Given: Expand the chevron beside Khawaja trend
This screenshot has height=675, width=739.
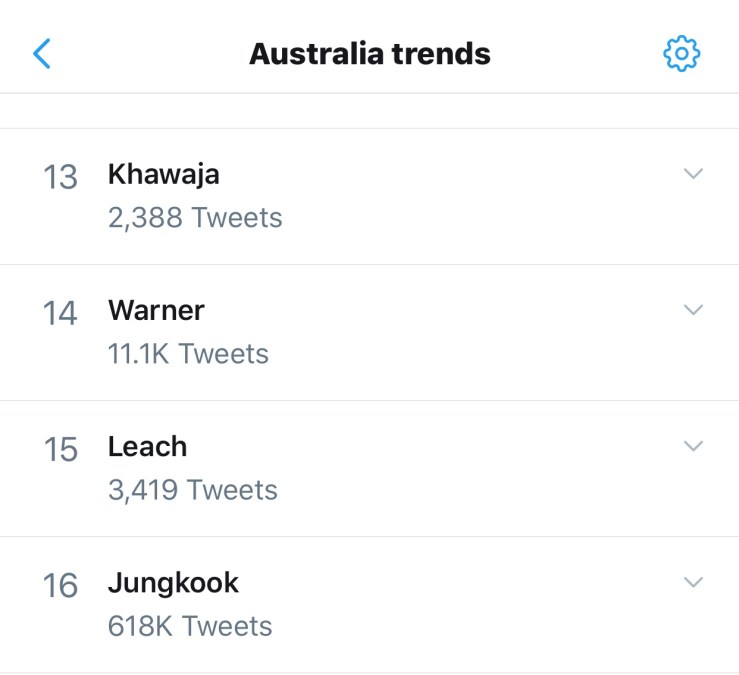Looking at the screenshot, I should coord(693,174).
